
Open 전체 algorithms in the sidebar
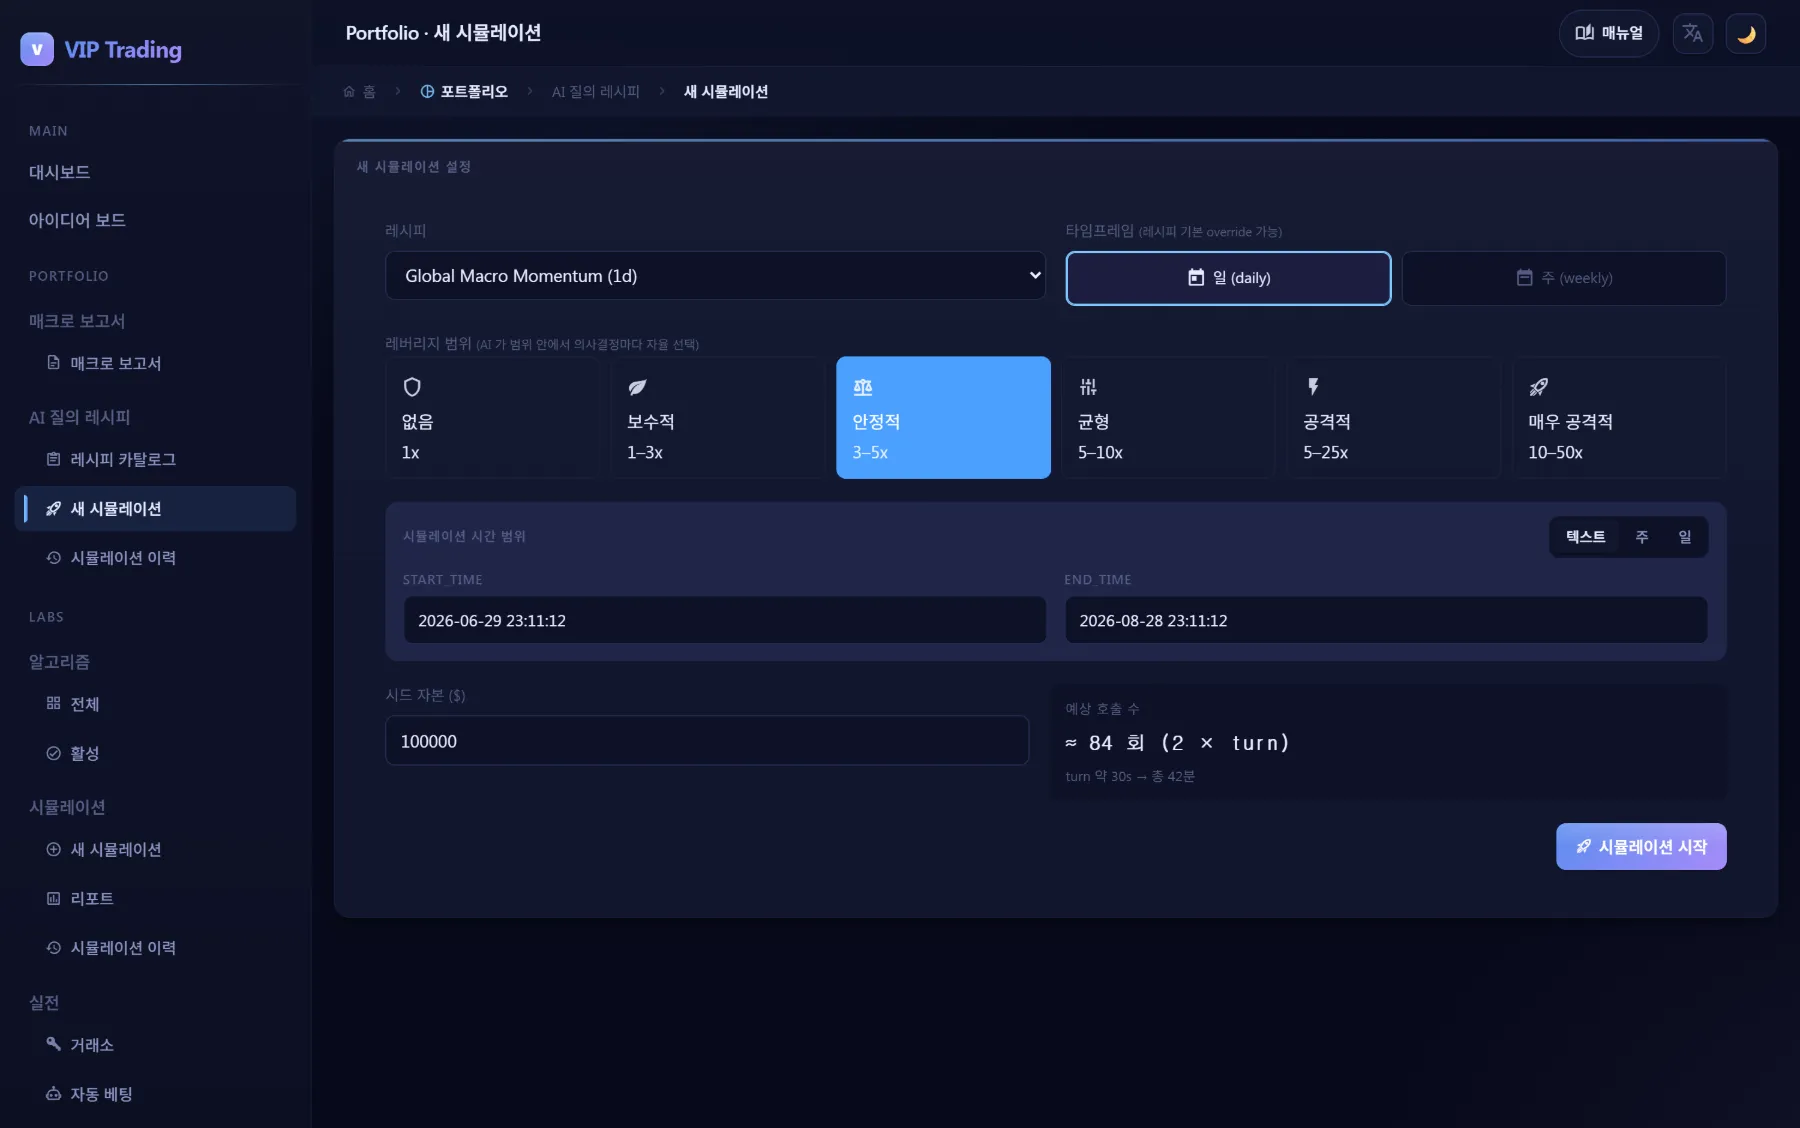coord(156,704)
